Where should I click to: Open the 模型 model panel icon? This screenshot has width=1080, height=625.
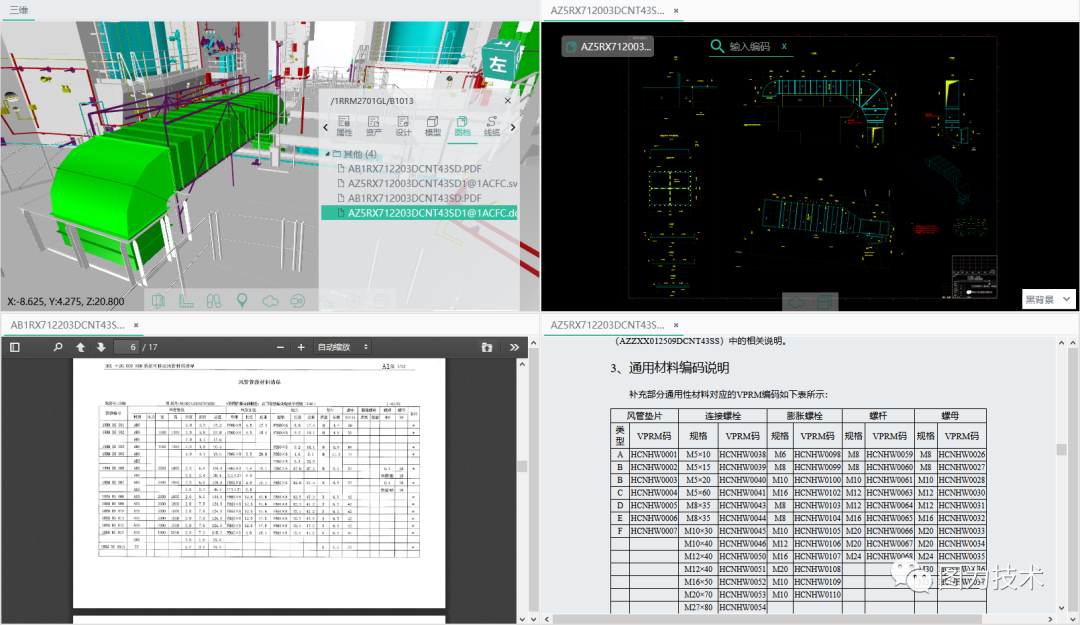click(433, 126)
